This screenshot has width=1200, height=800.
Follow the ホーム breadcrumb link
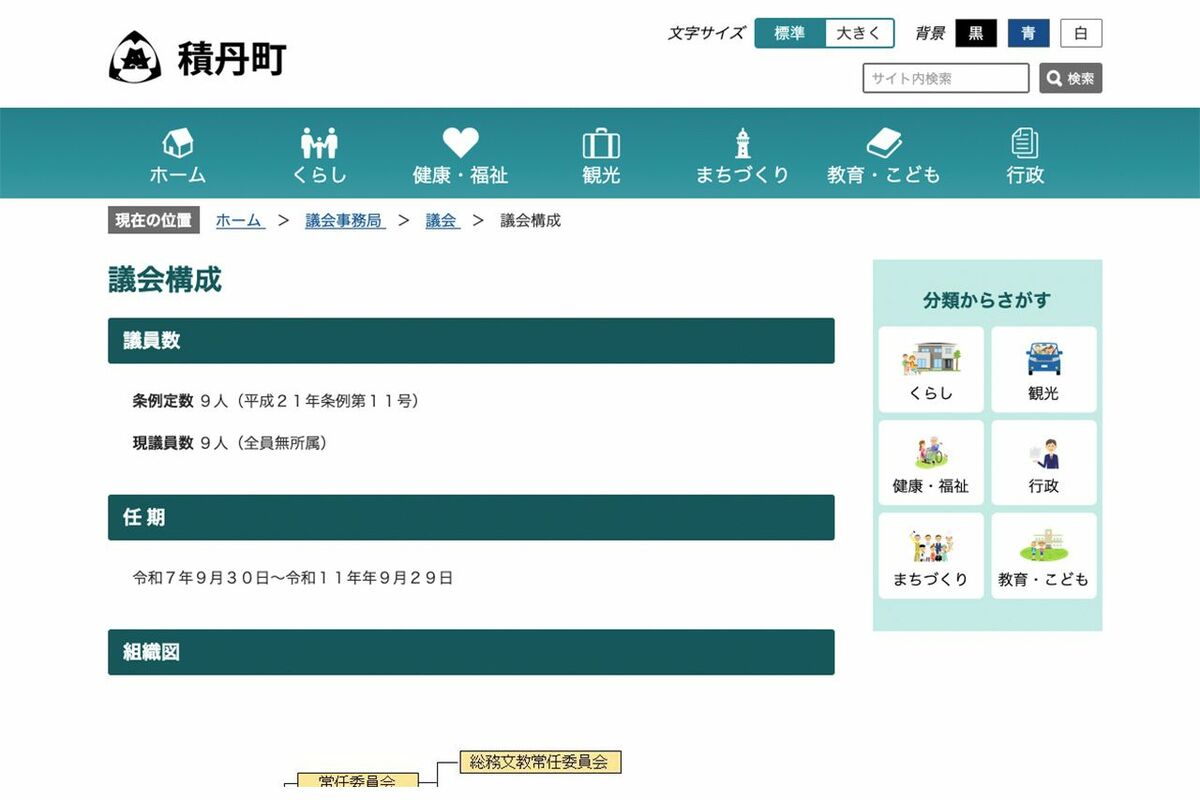240,221
